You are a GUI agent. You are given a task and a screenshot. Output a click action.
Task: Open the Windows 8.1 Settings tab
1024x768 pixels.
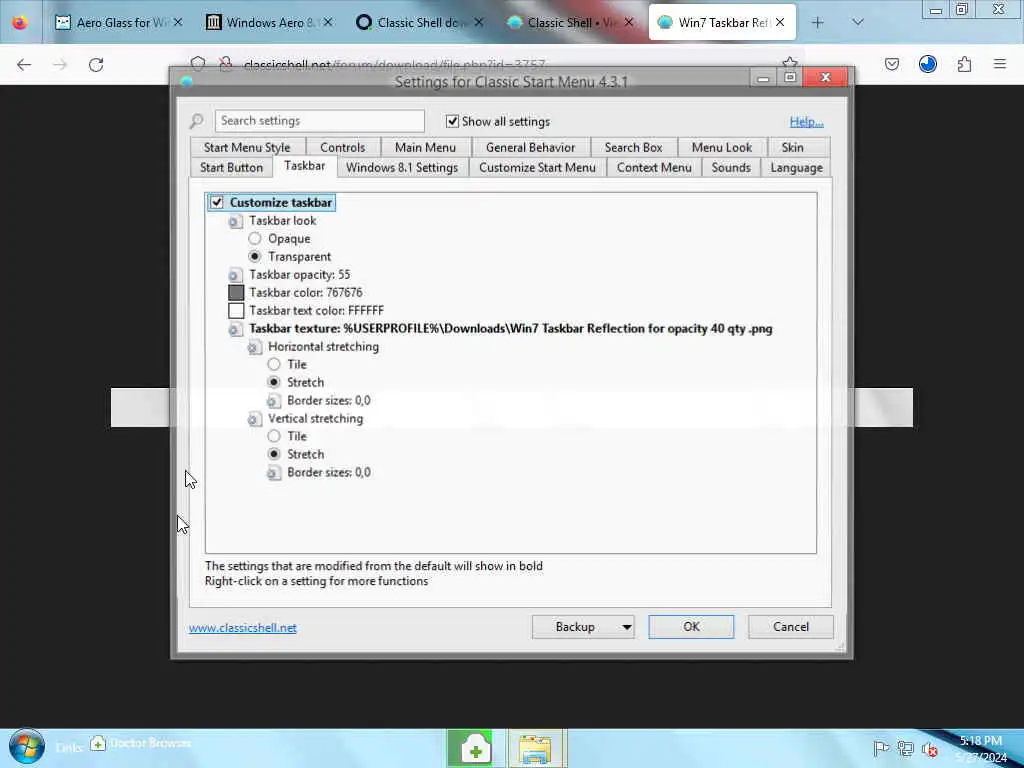(402, 168)
